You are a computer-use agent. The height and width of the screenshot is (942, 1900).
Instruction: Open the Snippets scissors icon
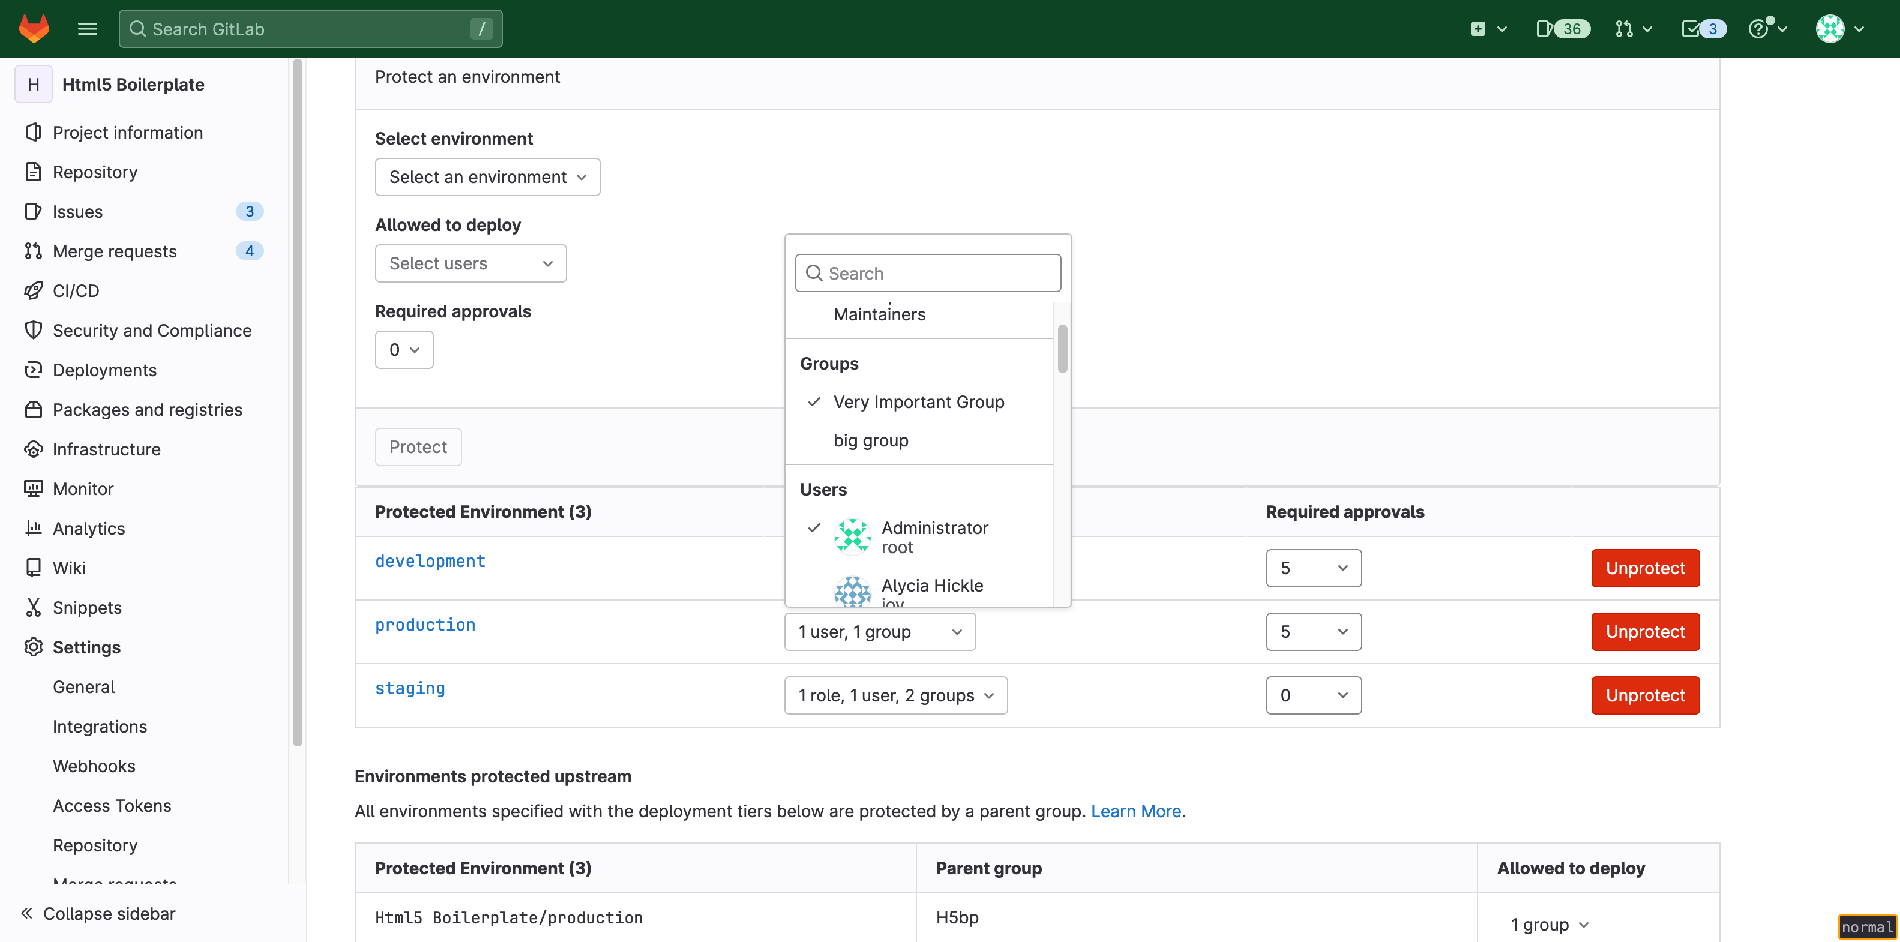tap(33, 607)
